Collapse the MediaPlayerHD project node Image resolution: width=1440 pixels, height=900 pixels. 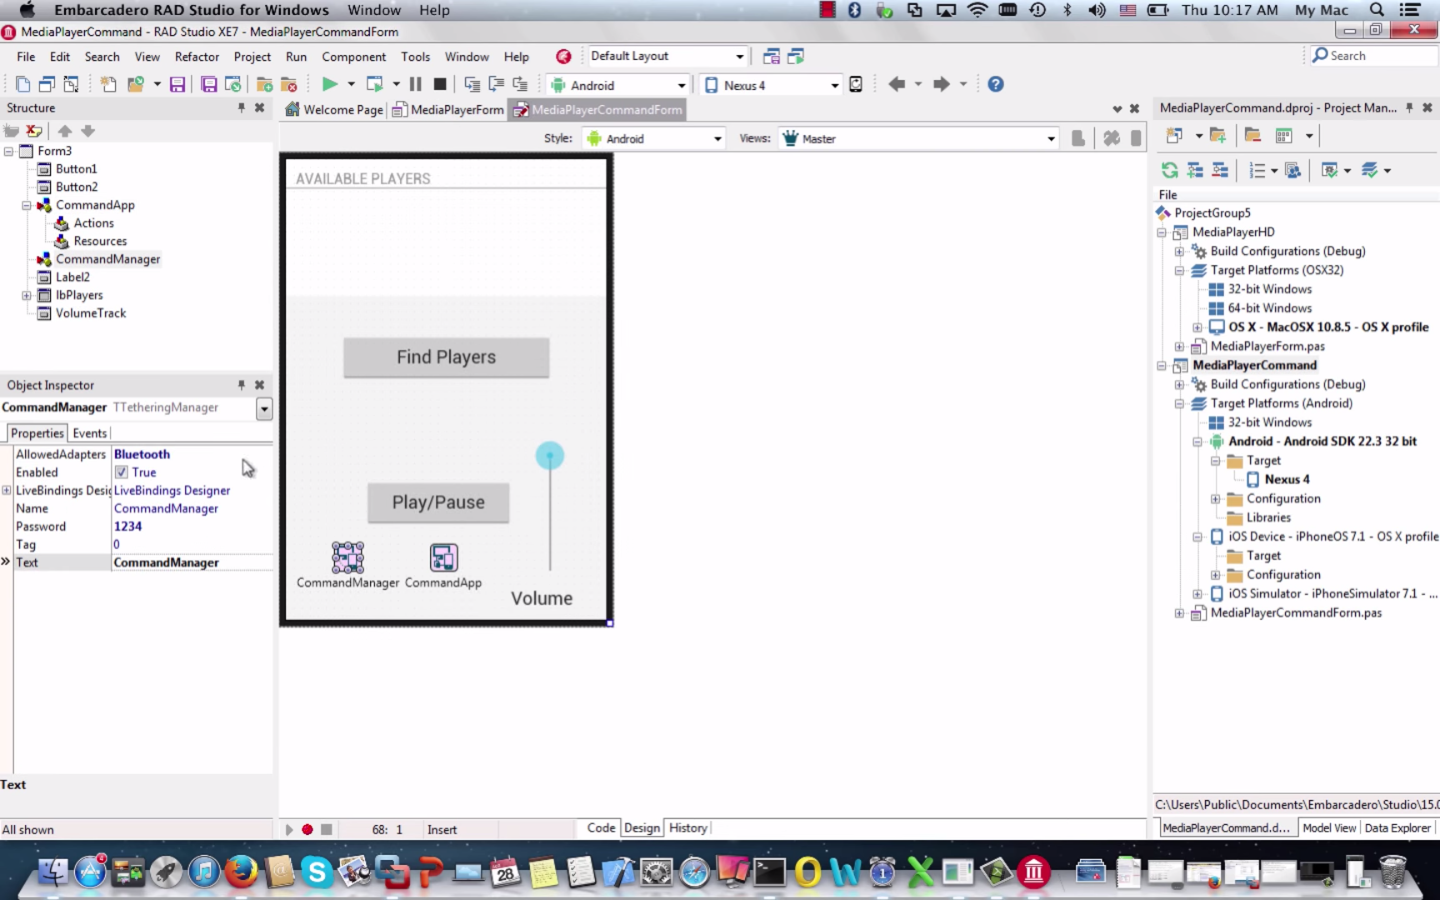point(1162,232)
